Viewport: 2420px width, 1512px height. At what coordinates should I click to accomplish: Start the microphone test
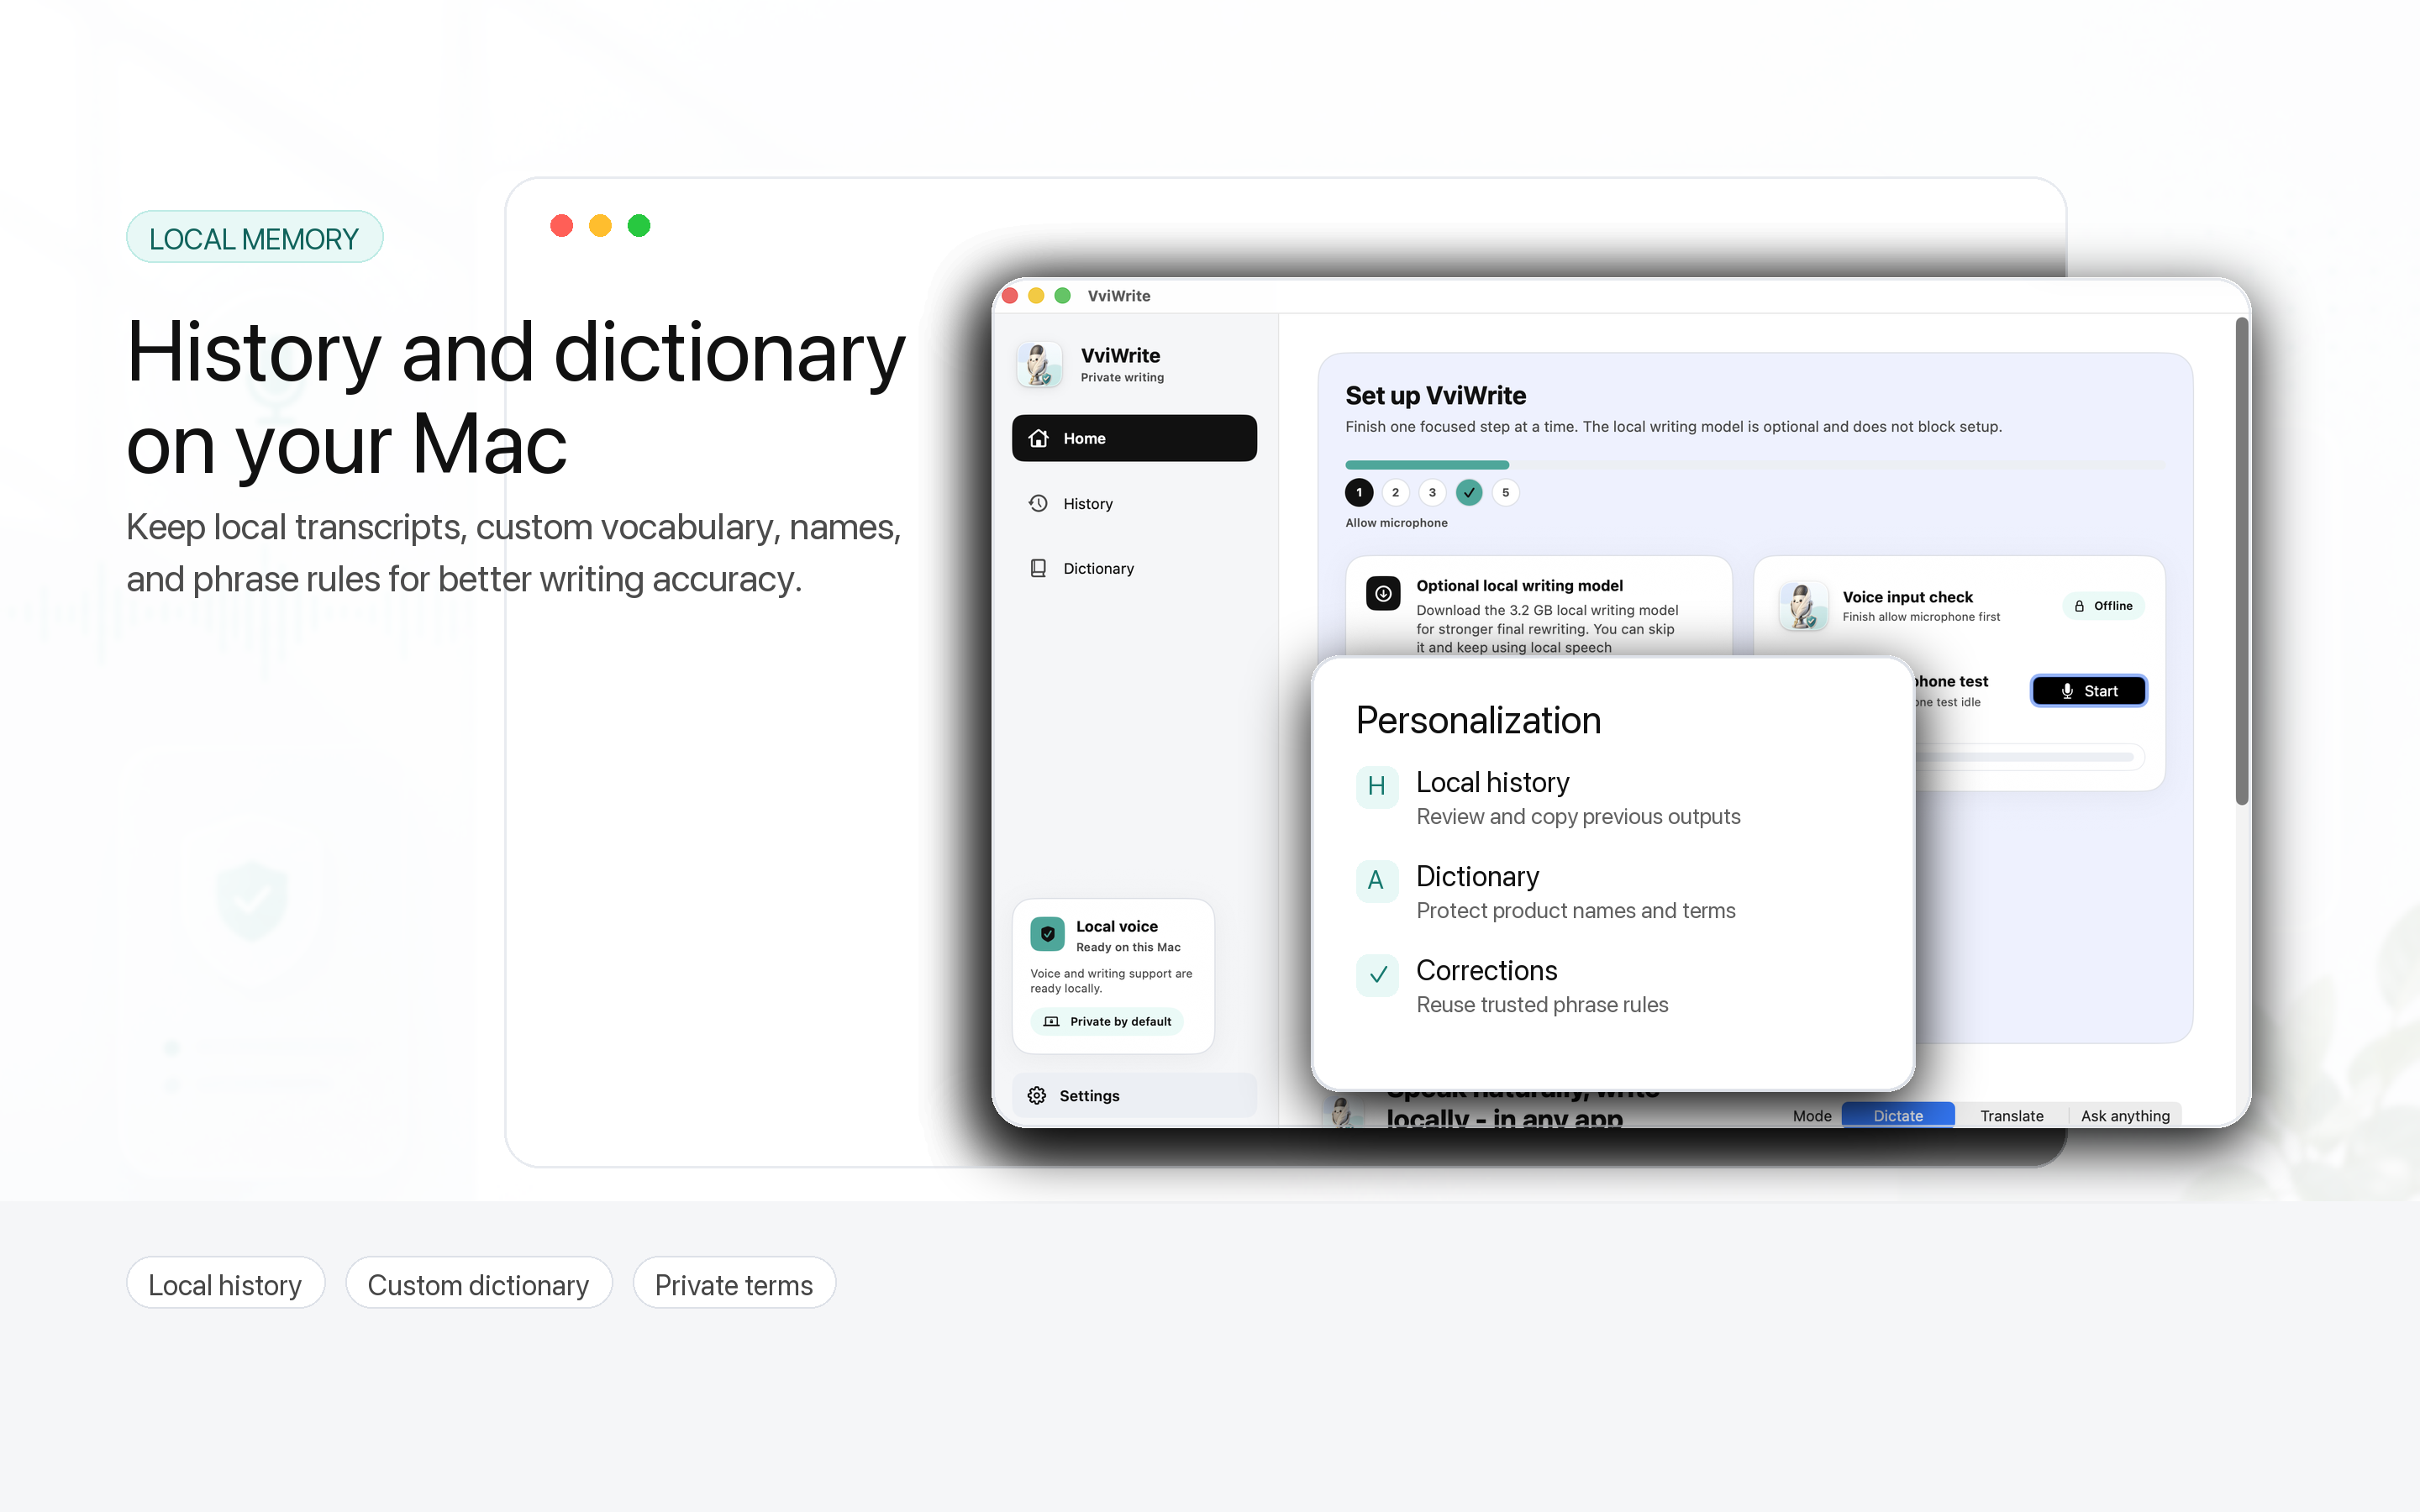pyautogui.click(x=2088, y=691)
